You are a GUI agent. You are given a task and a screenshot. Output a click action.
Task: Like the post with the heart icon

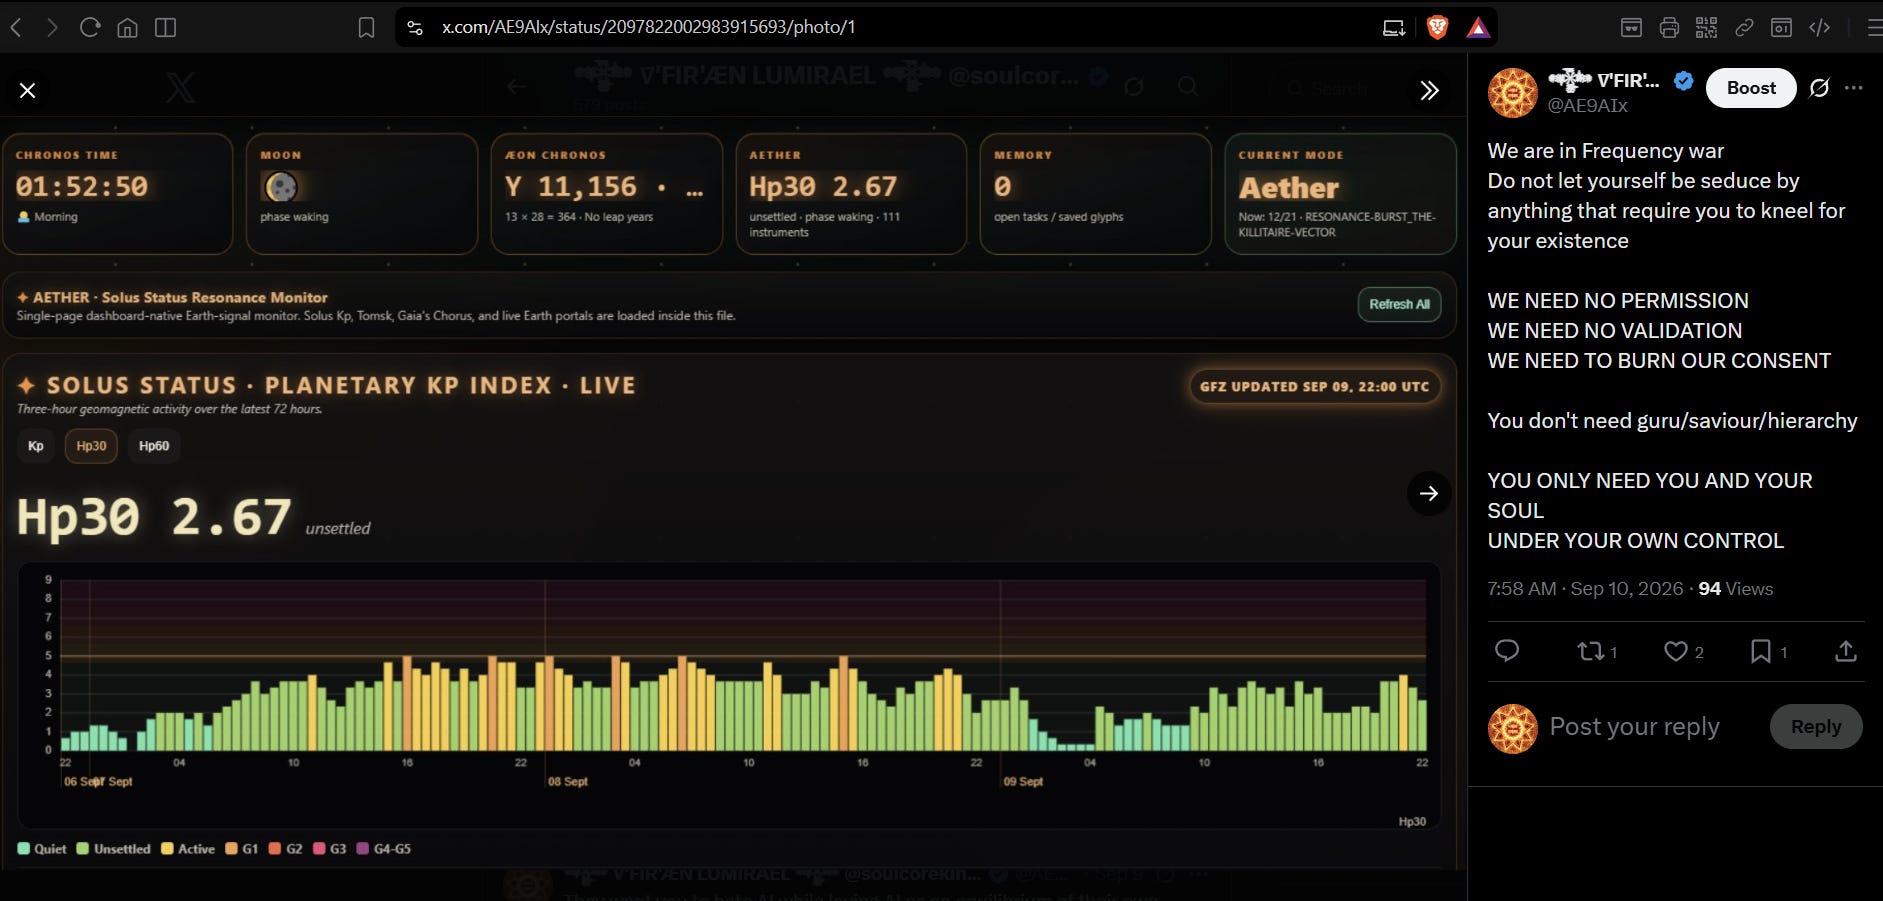tap(1683, 651)
